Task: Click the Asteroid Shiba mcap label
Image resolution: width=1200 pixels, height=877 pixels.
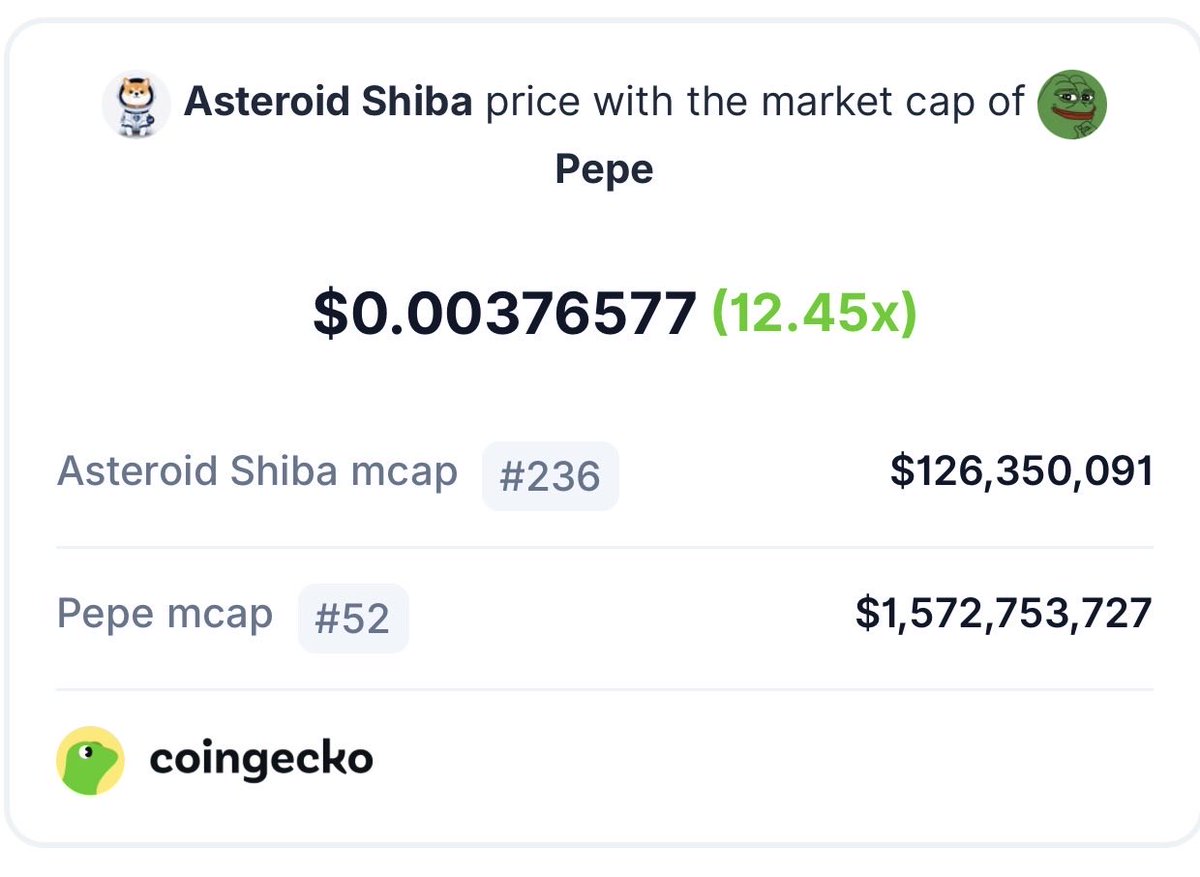Action: point(257,471)
